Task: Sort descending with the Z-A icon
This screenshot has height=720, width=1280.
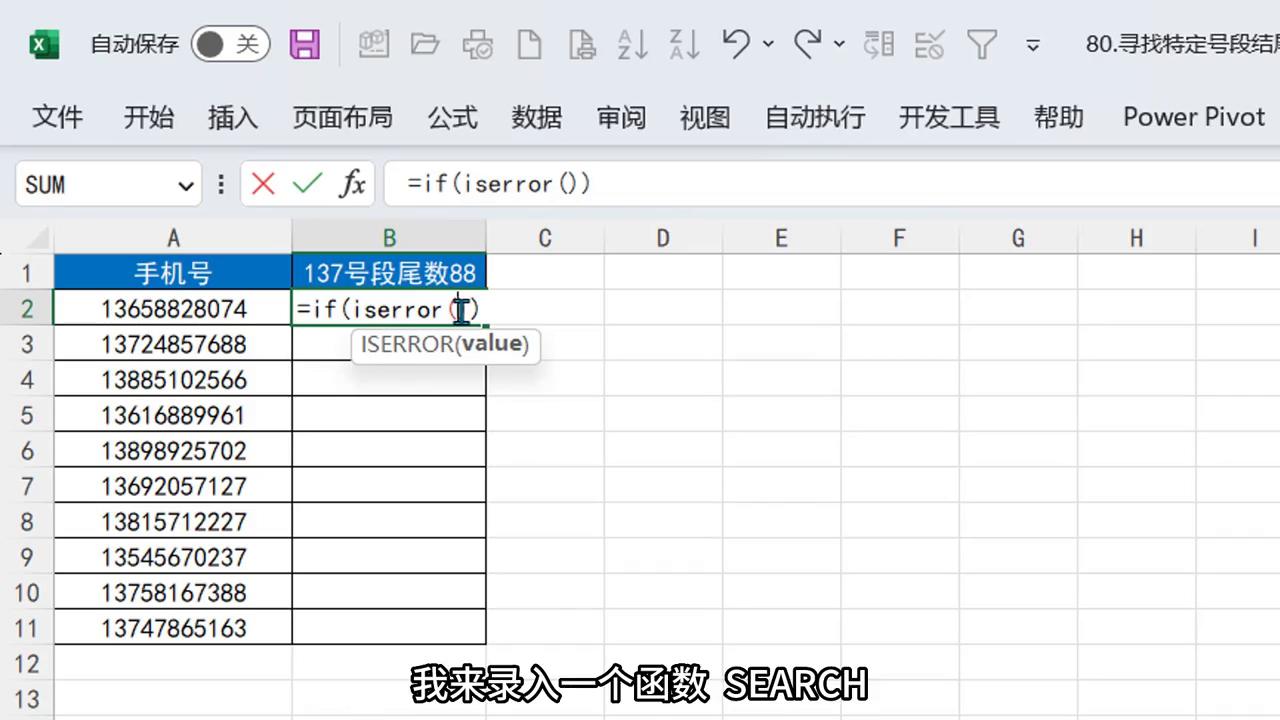Action: pyautogui.click(x=684, y=44)
